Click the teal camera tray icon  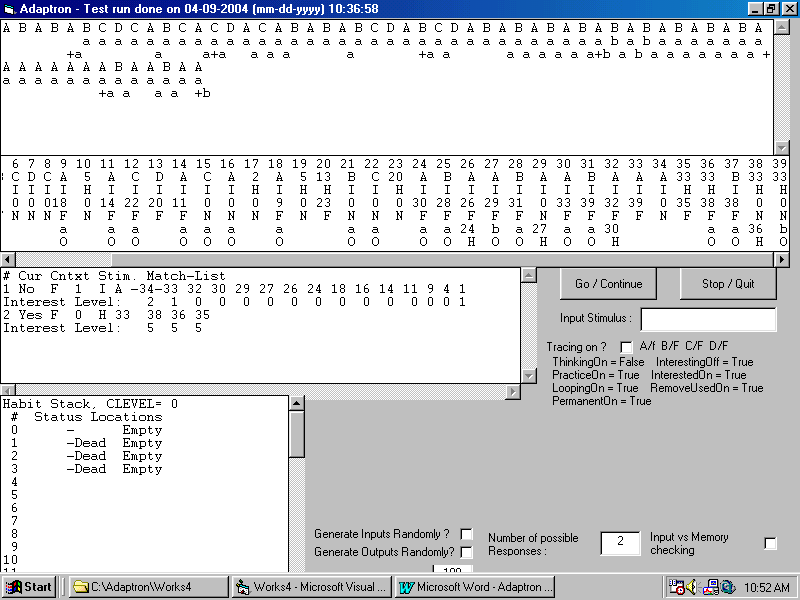click(x=728, y=587)
